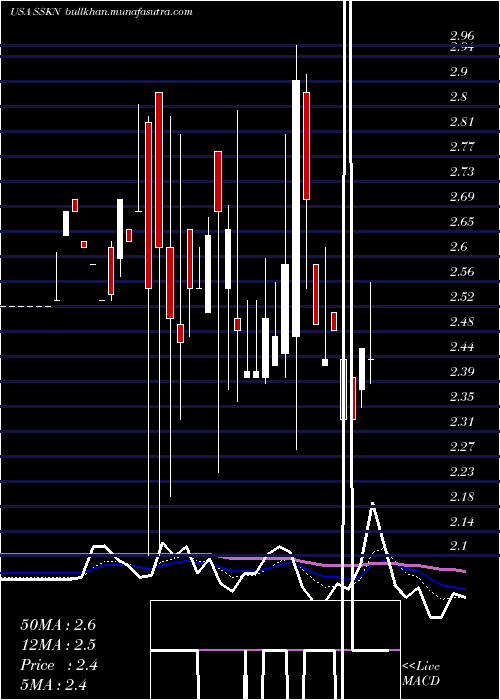The width and height of the screenshot is (500, 700).
Task: Select the 2.23 price axis label
Action: pos(462,471)
